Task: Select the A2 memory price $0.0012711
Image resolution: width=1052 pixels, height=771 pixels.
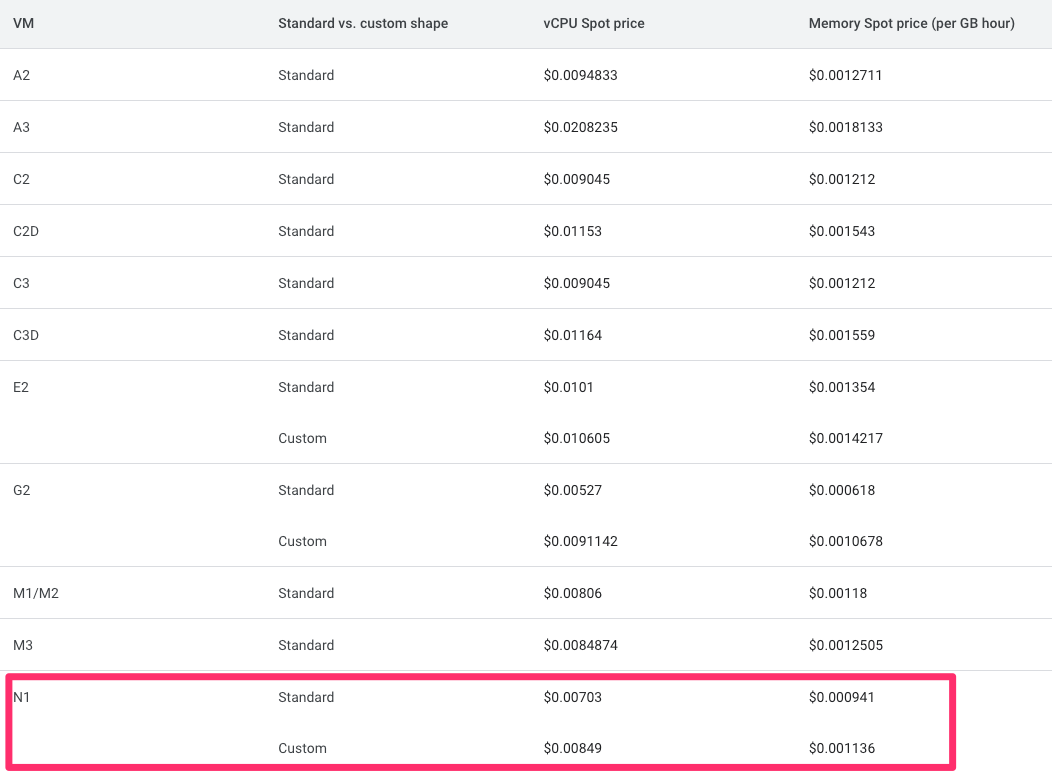Action: pyautogui.click(x=845, y=75)
